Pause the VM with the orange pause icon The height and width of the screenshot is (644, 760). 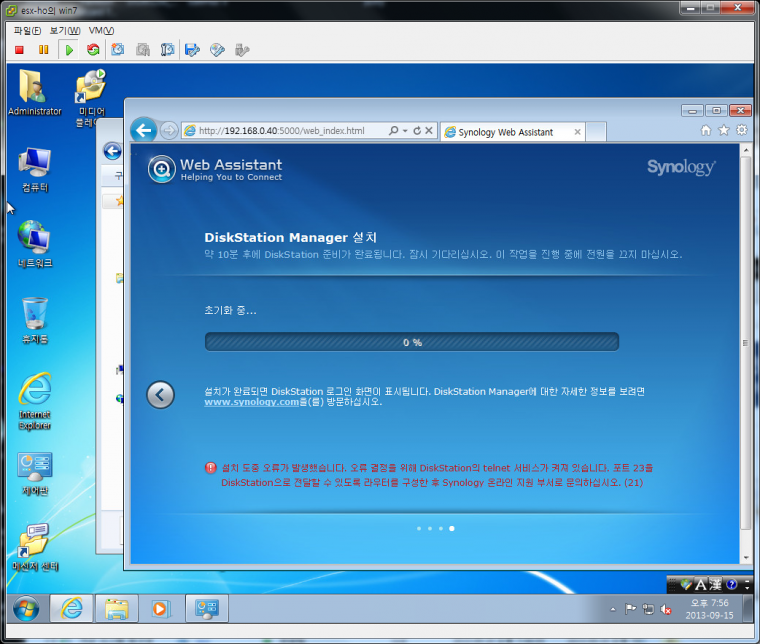point(44,50)
